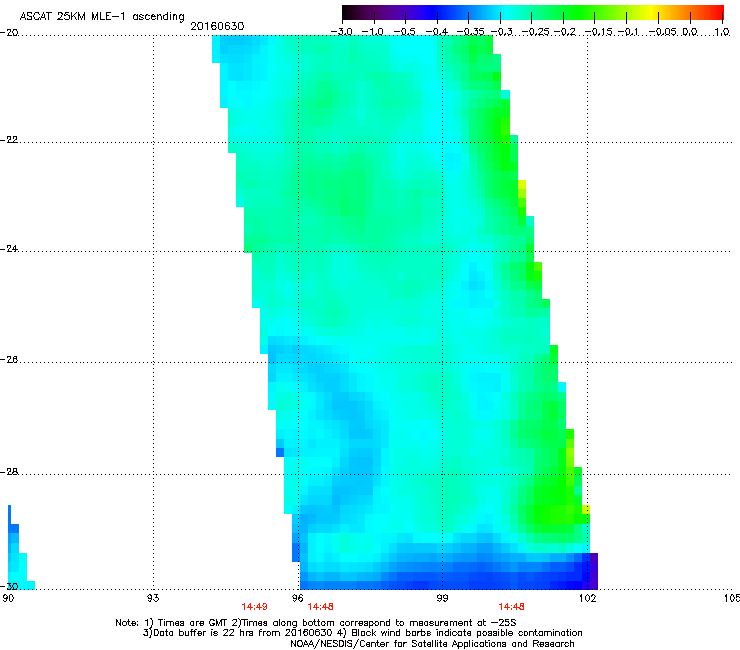The height and width of the screenshot is (650, 740).
Task: Click the -28 latitude axis label
Action: coord(9,472)
